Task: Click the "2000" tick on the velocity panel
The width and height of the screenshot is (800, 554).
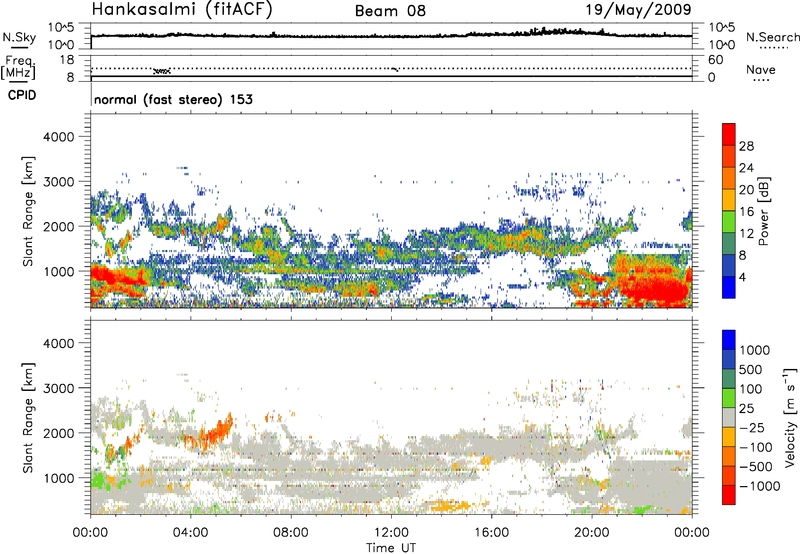Action: tap(59, 433)
